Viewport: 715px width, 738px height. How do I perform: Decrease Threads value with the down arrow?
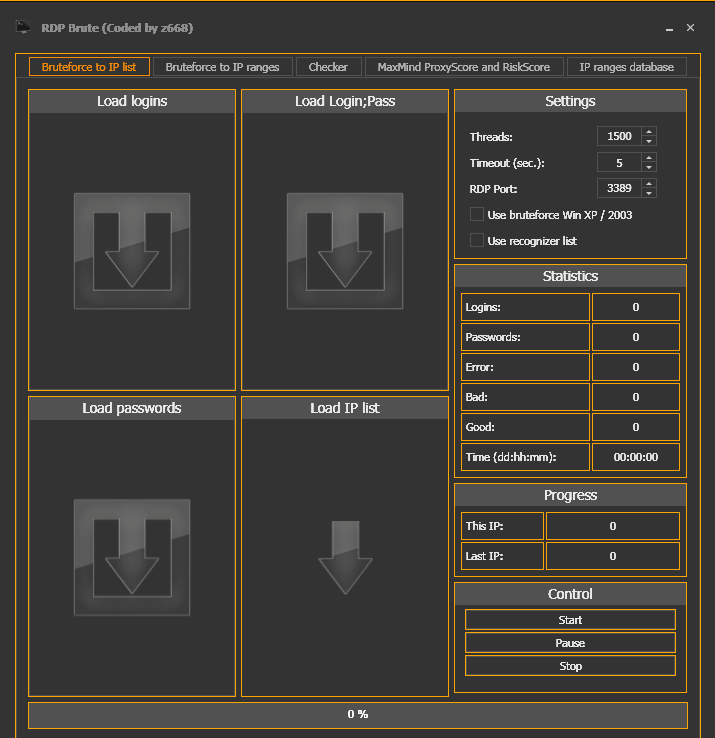click(x=649, y=141)
